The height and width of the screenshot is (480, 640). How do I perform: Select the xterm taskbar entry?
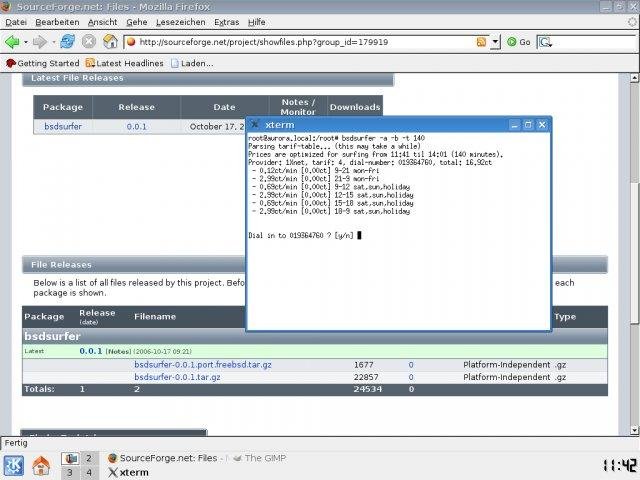(x=129, y=472)
